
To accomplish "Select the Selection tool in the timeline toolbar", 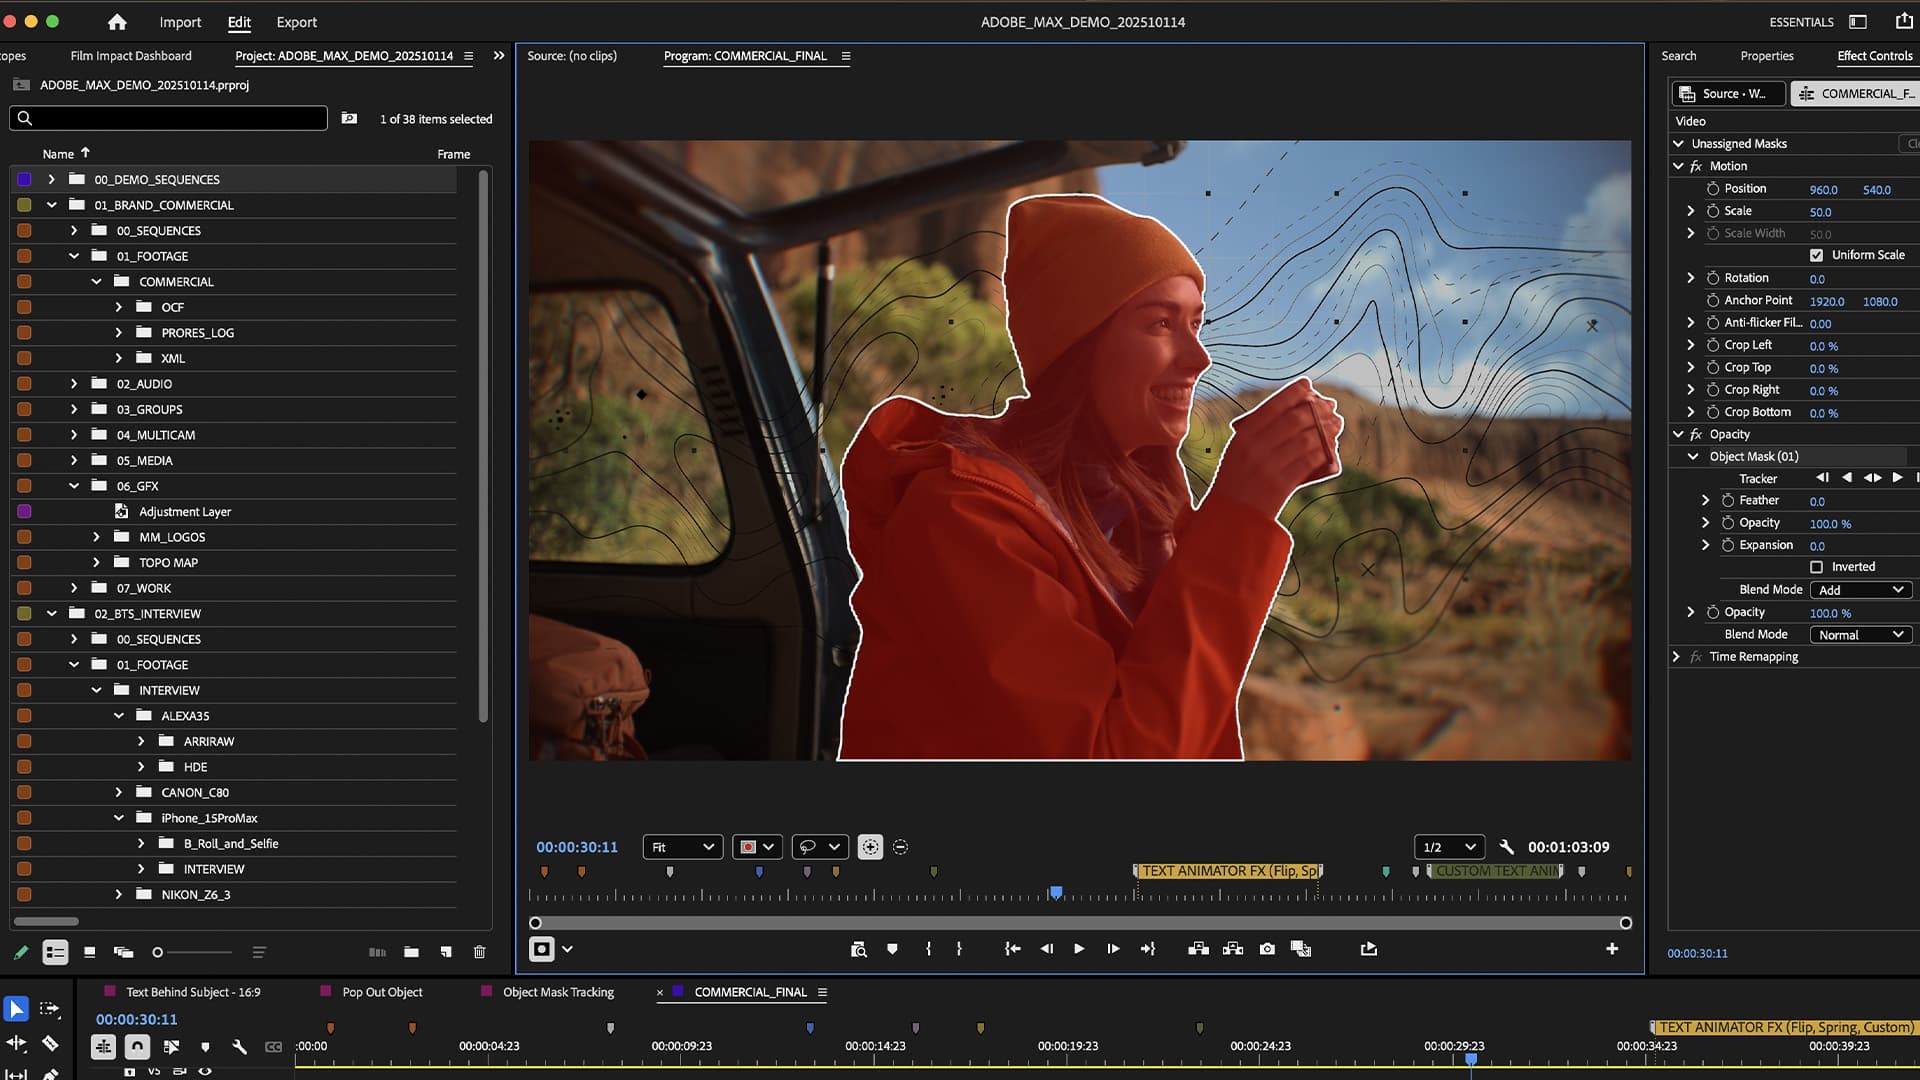I will point(15,1008).
